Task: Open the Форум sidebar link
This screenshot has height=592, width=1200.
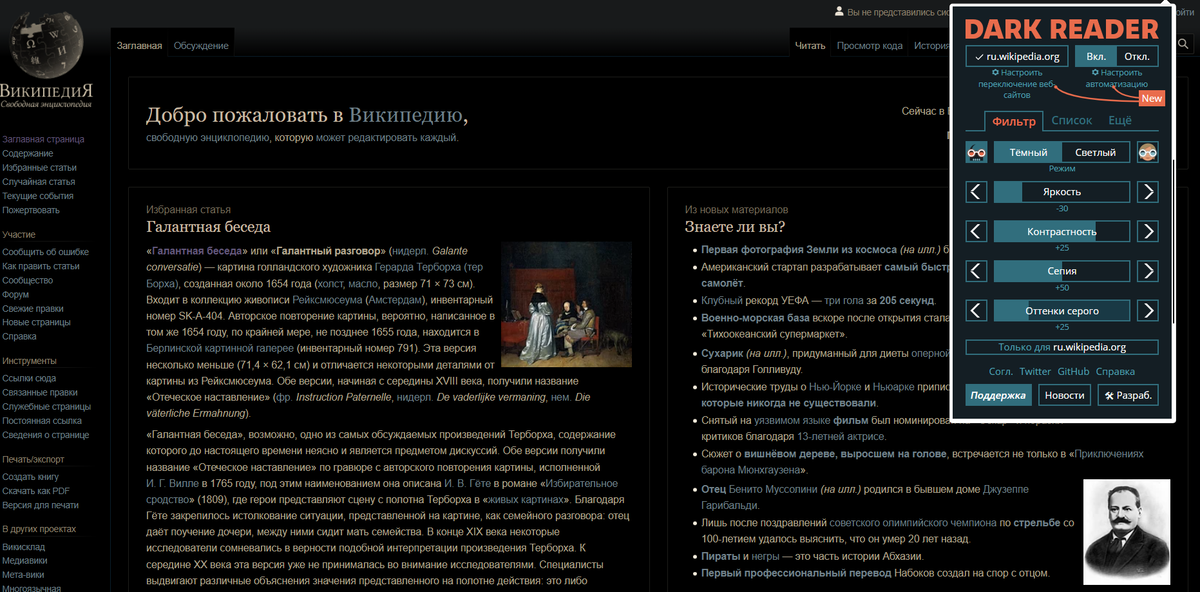Action: tap(16, 295)
